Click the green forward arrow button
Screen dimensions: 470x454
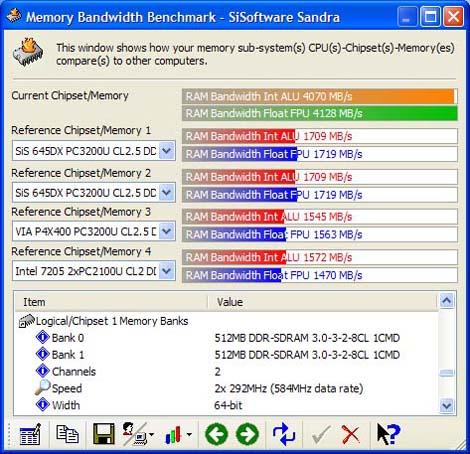(247, 434)
